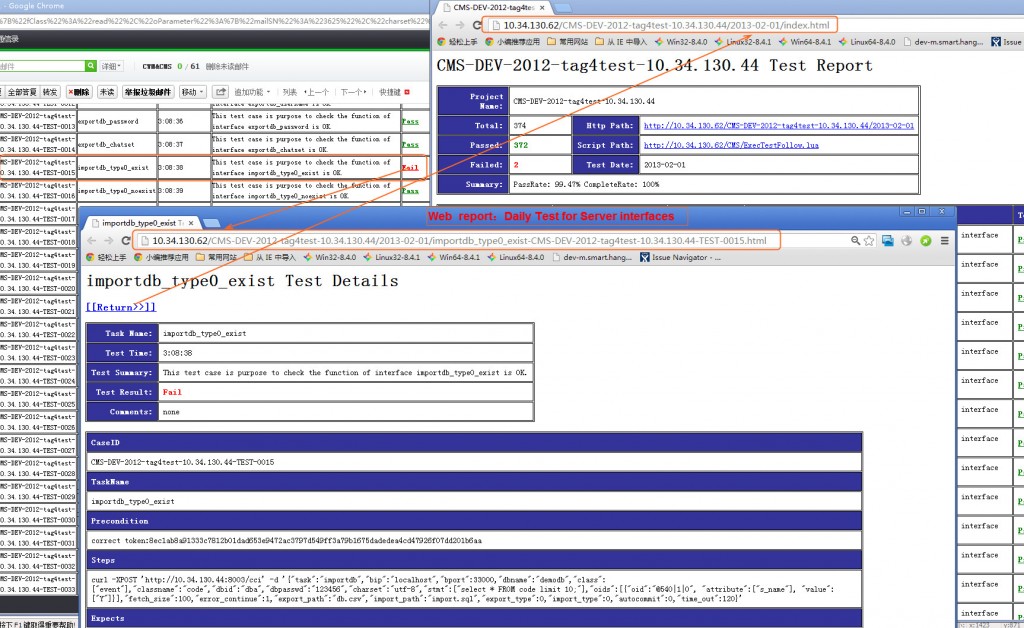Viewport: 1024px width, 628px height.
Task: Toggle the bookmark star for the Test Details page
Action: [x=868, y=240]
